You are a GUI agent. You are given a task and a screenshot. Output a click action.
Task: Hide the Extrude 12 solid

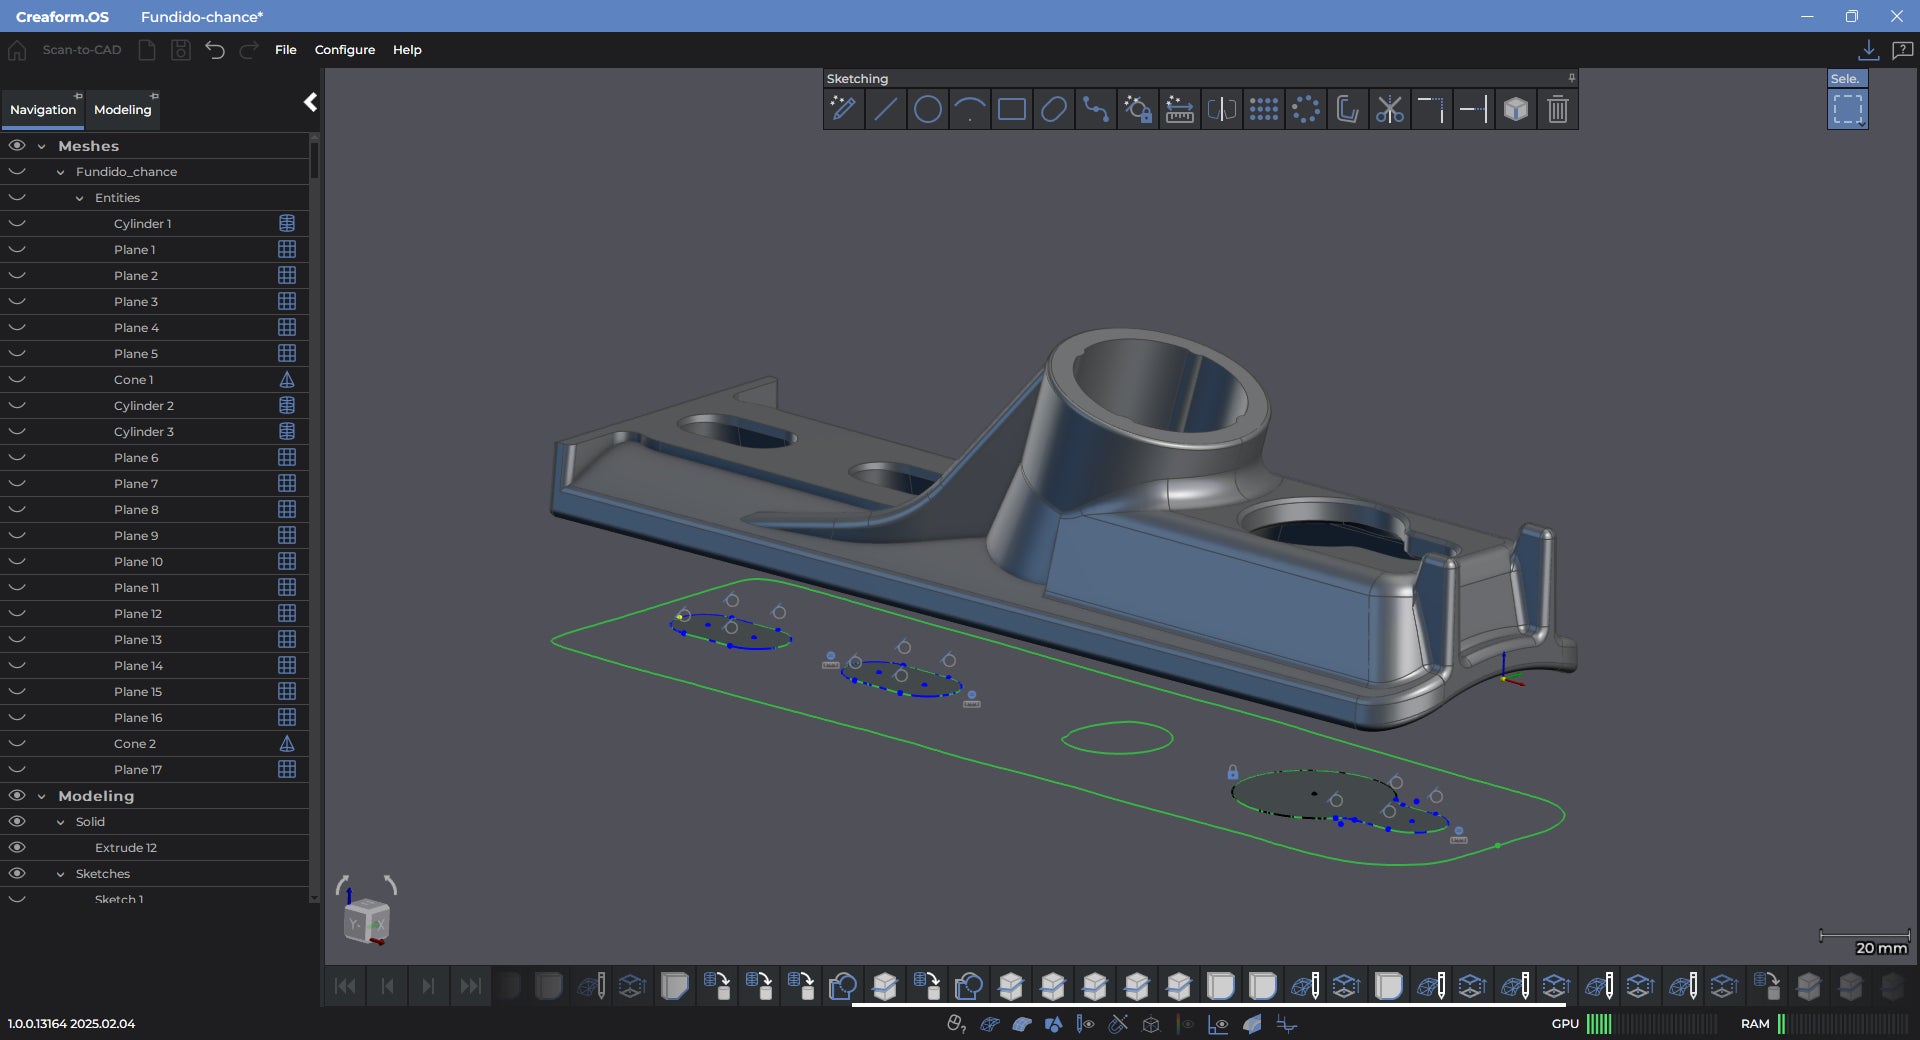point(17,848)
